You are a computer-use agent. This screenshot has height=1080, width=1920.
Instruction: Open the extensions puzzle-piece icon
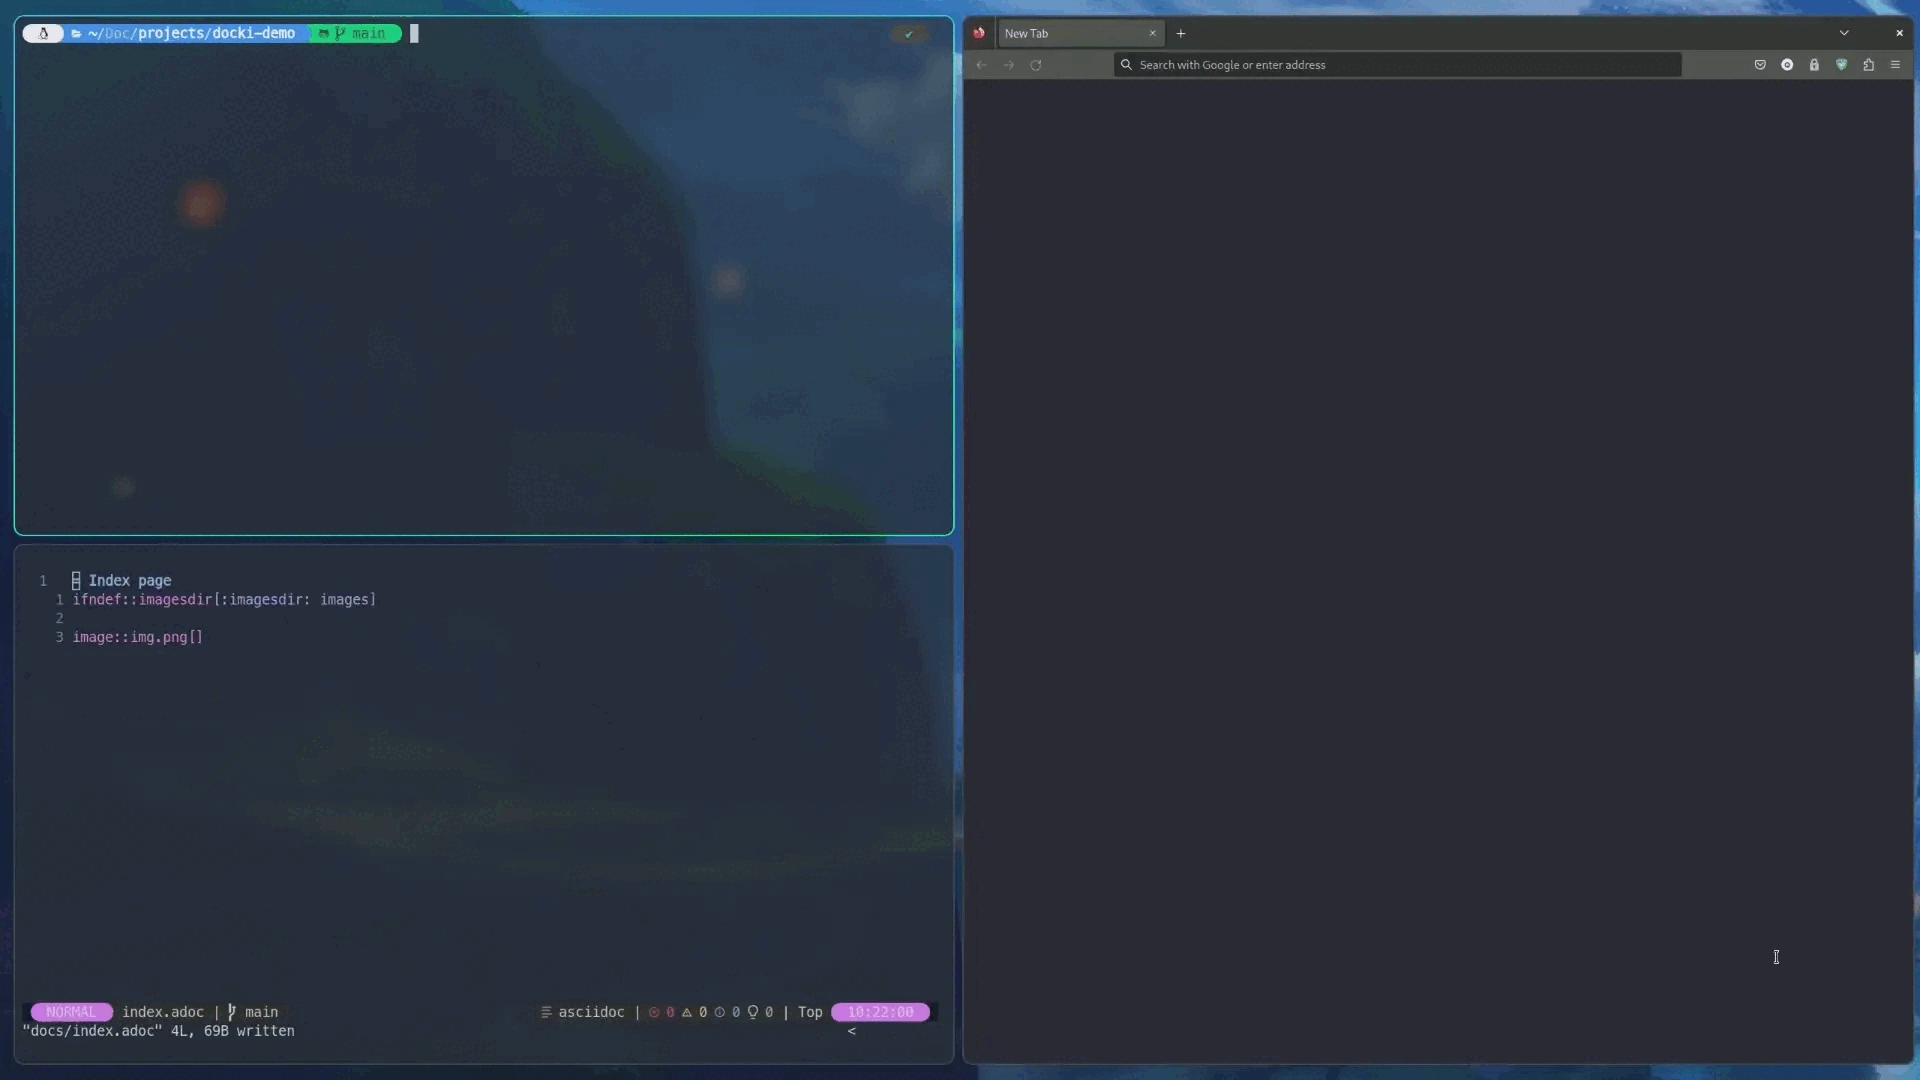[x=1869, y=64]
